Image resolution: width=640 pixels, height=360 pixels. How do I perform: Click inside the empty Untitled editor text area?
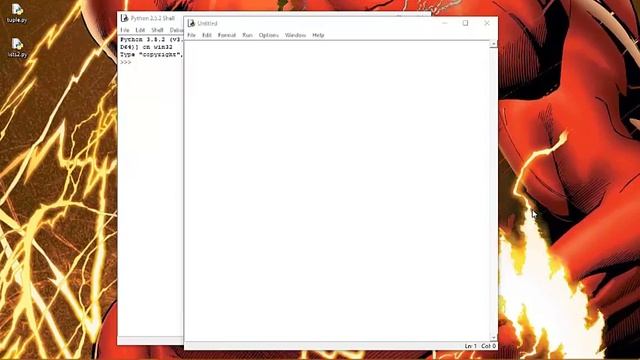[337, 191]
